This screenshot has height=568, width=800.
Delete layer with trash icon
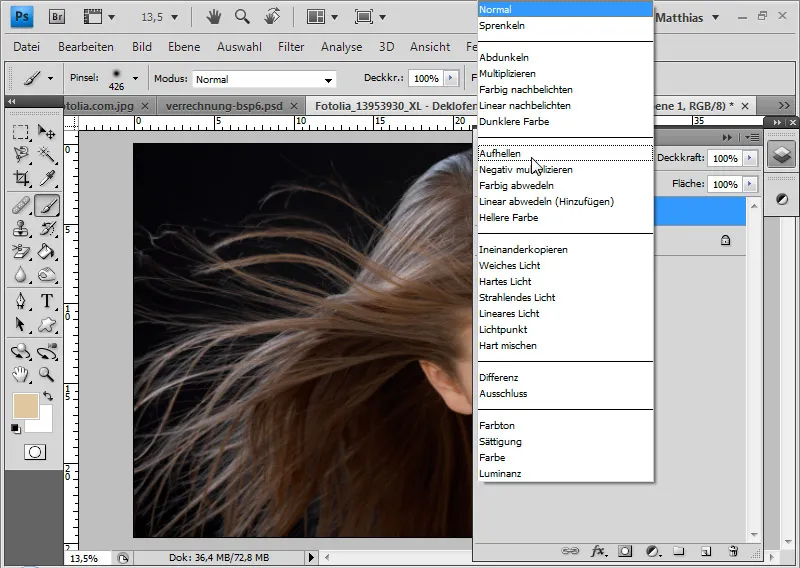tap(733, 551)
